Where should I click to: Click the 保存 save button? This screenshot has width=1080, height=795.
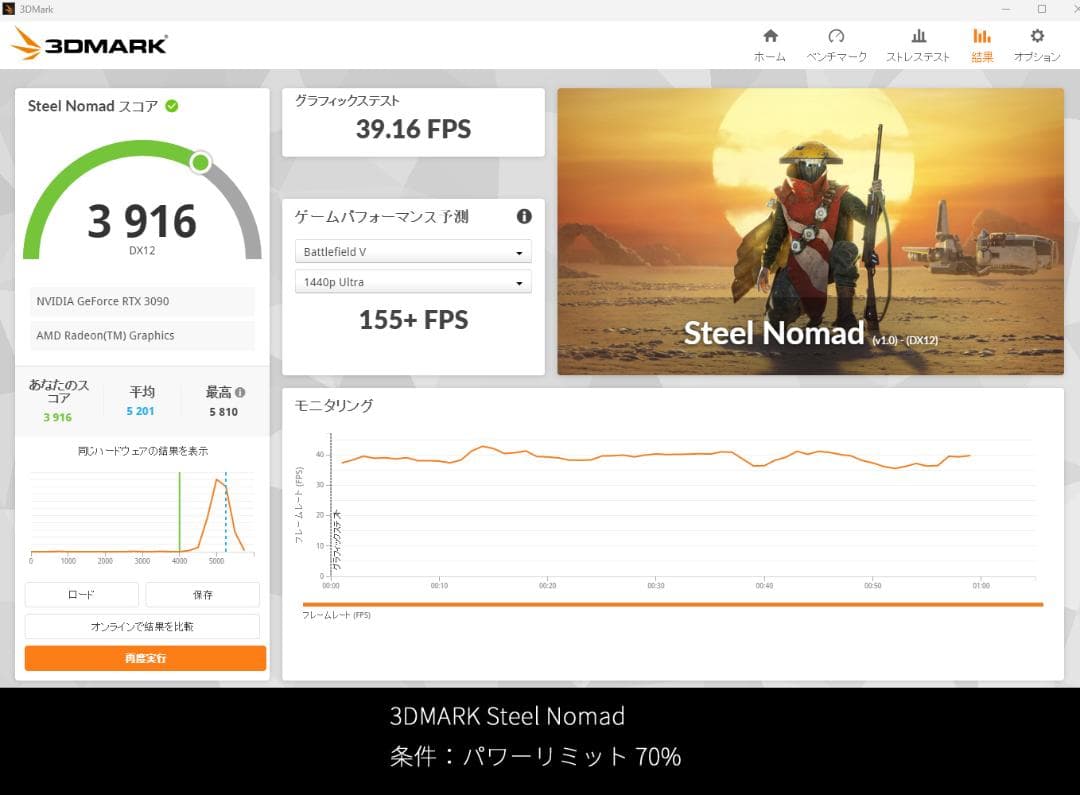(202, 594)
